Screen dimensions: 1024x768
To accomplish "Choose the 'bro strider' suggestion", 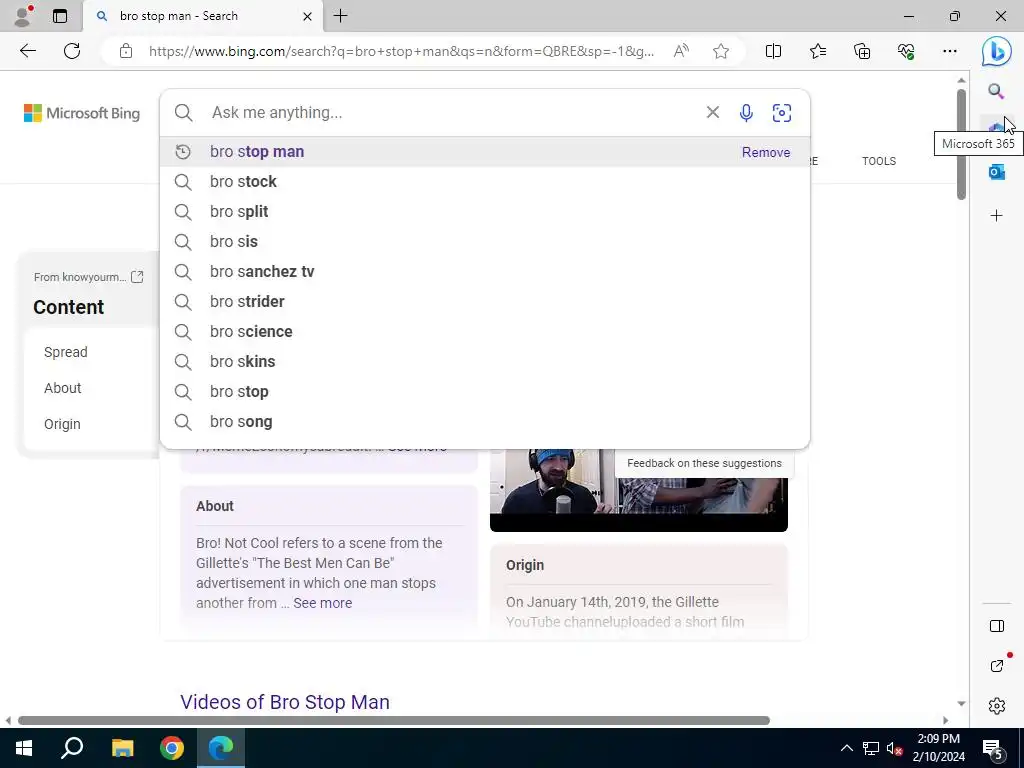I will (485, 302).
